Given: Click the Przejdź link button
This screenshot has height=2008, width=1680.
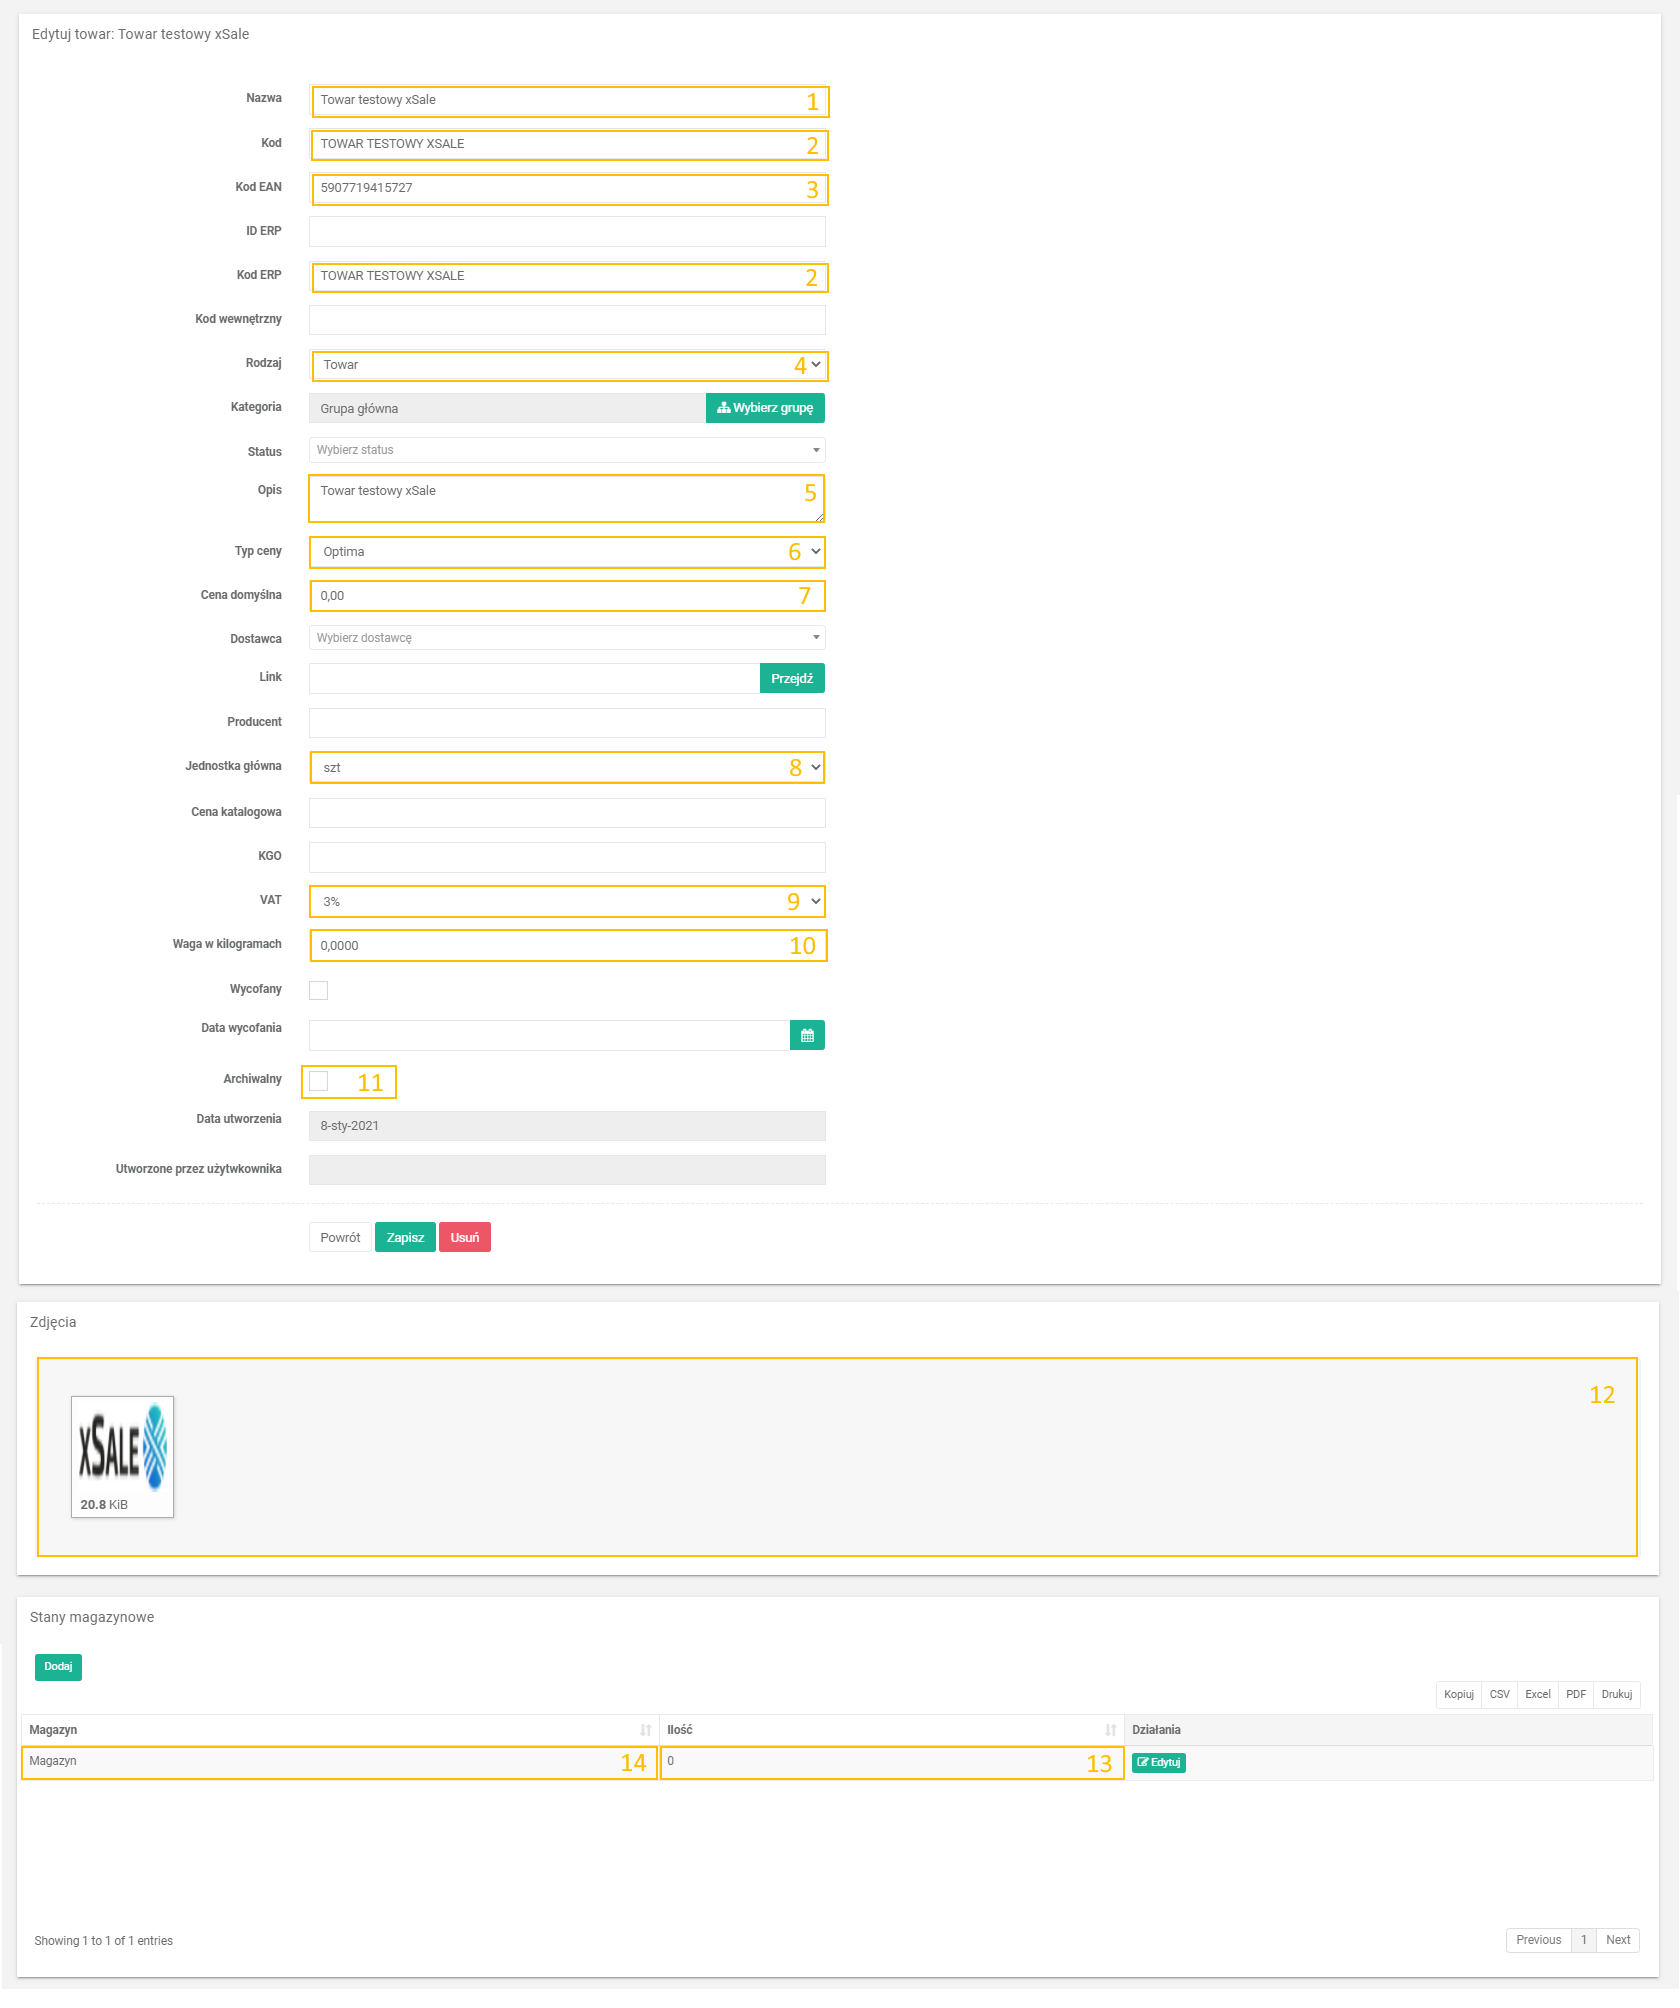Looking at the screenshot, I should pos(792,679).
